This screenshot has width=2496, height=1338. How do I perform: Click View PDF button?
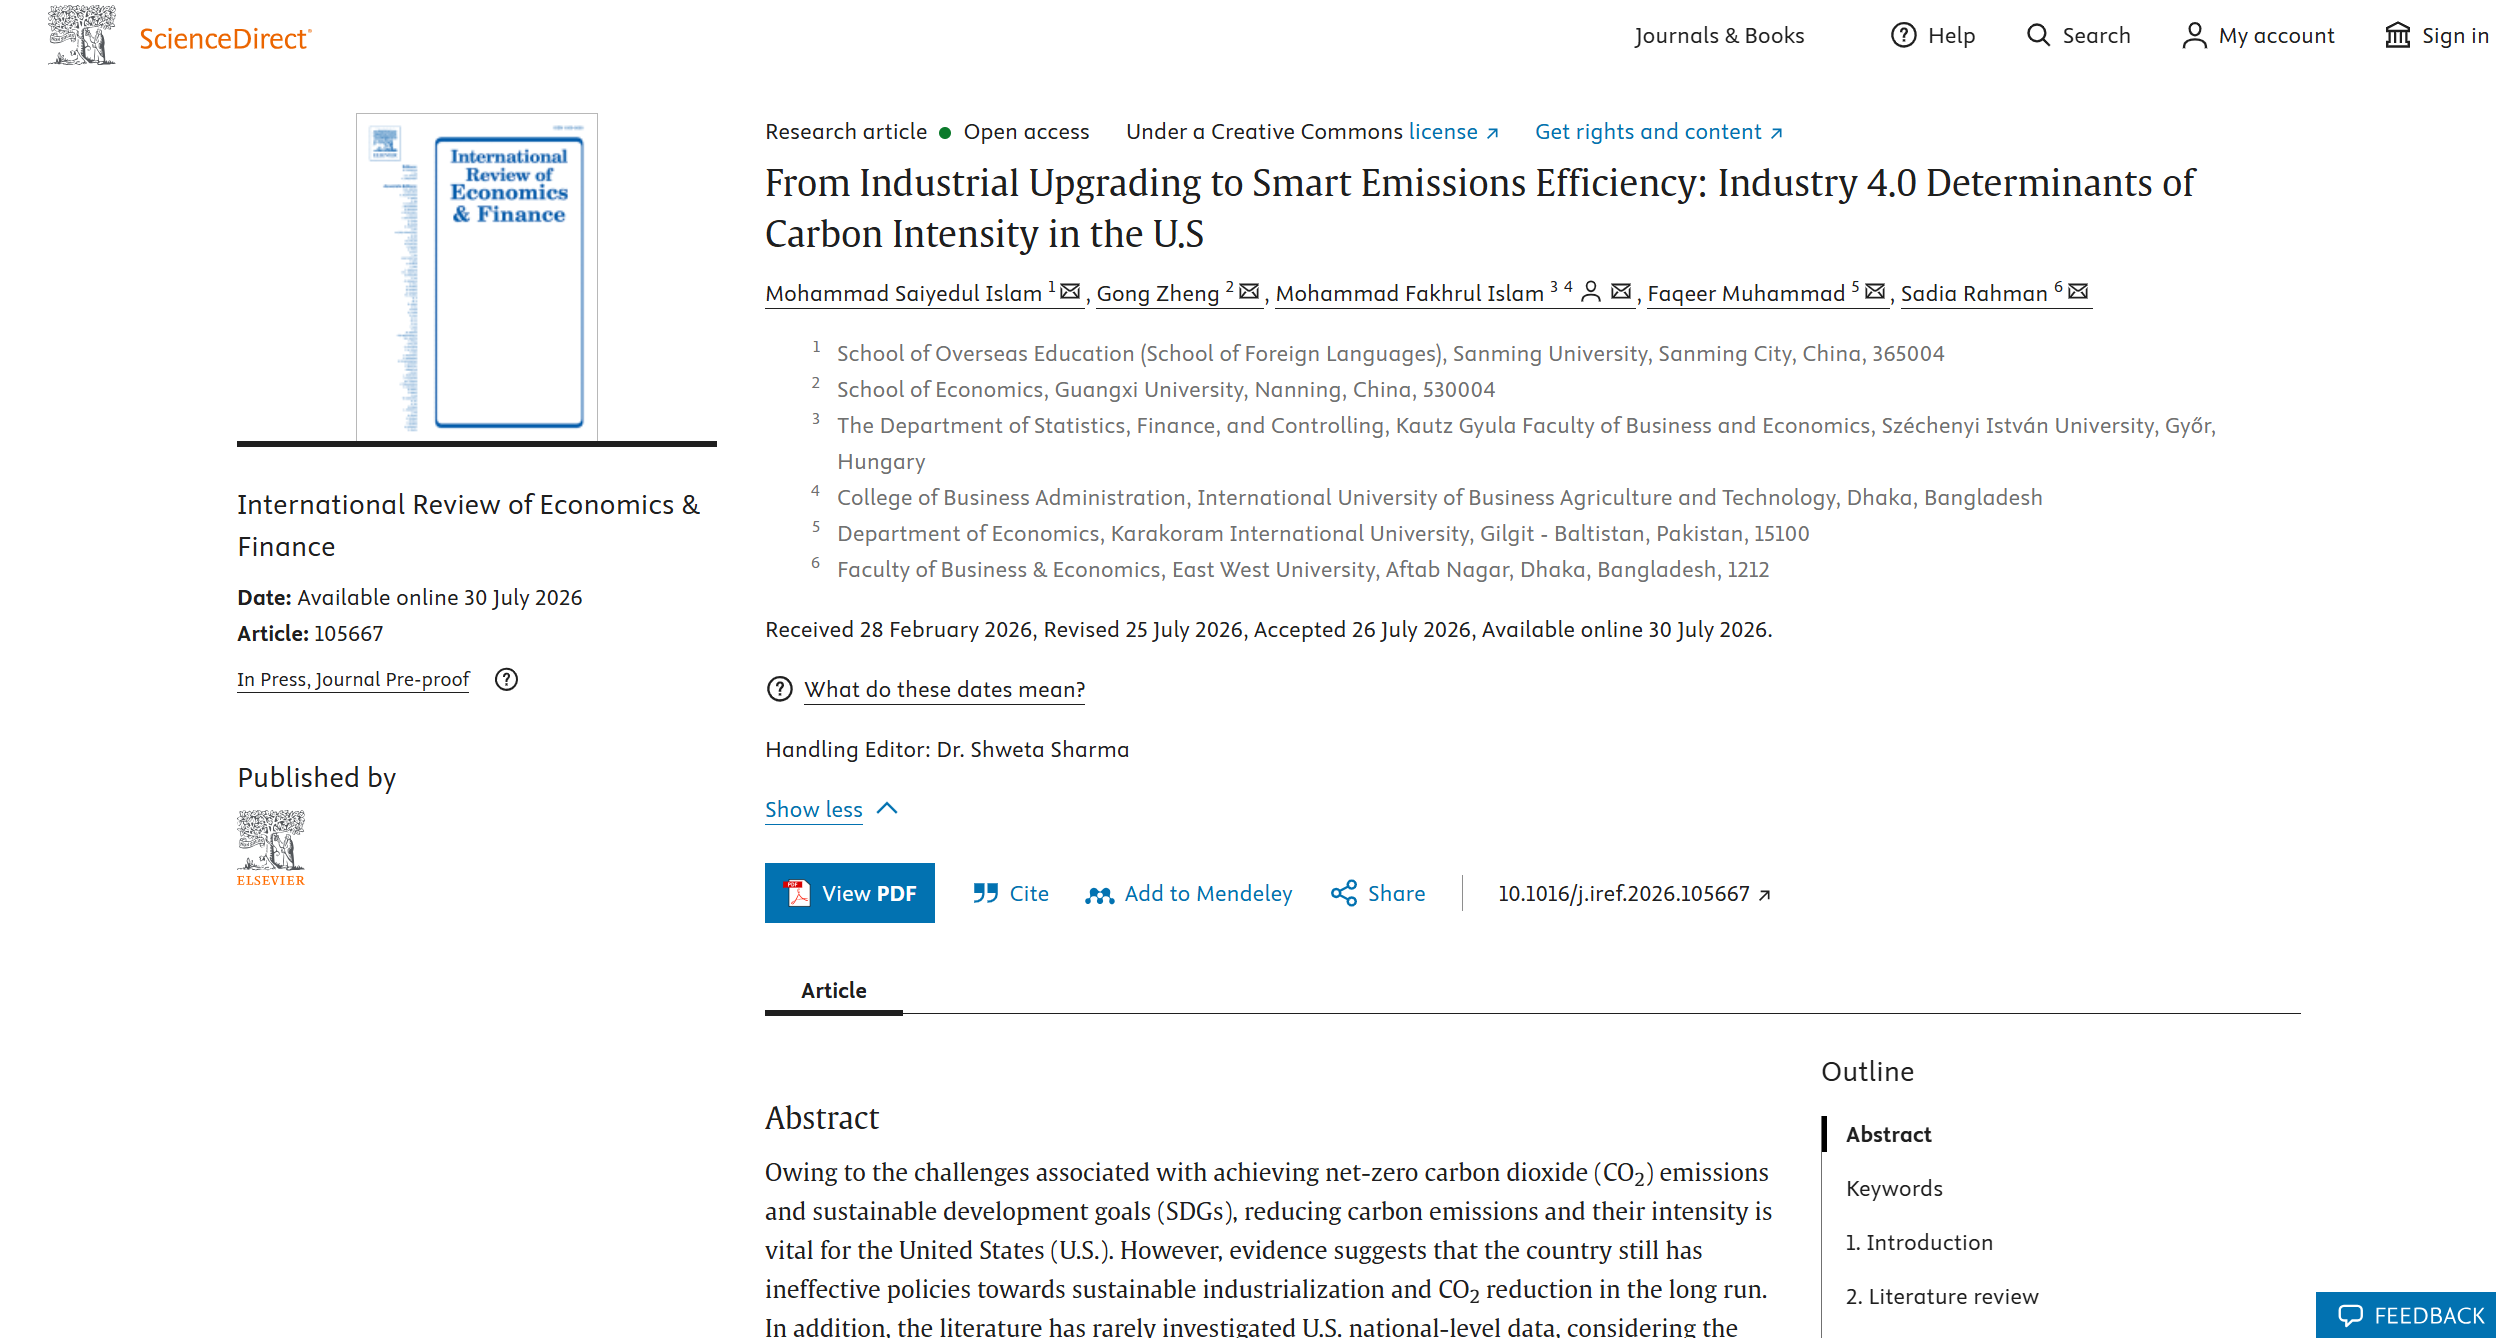tap(850, 893)
